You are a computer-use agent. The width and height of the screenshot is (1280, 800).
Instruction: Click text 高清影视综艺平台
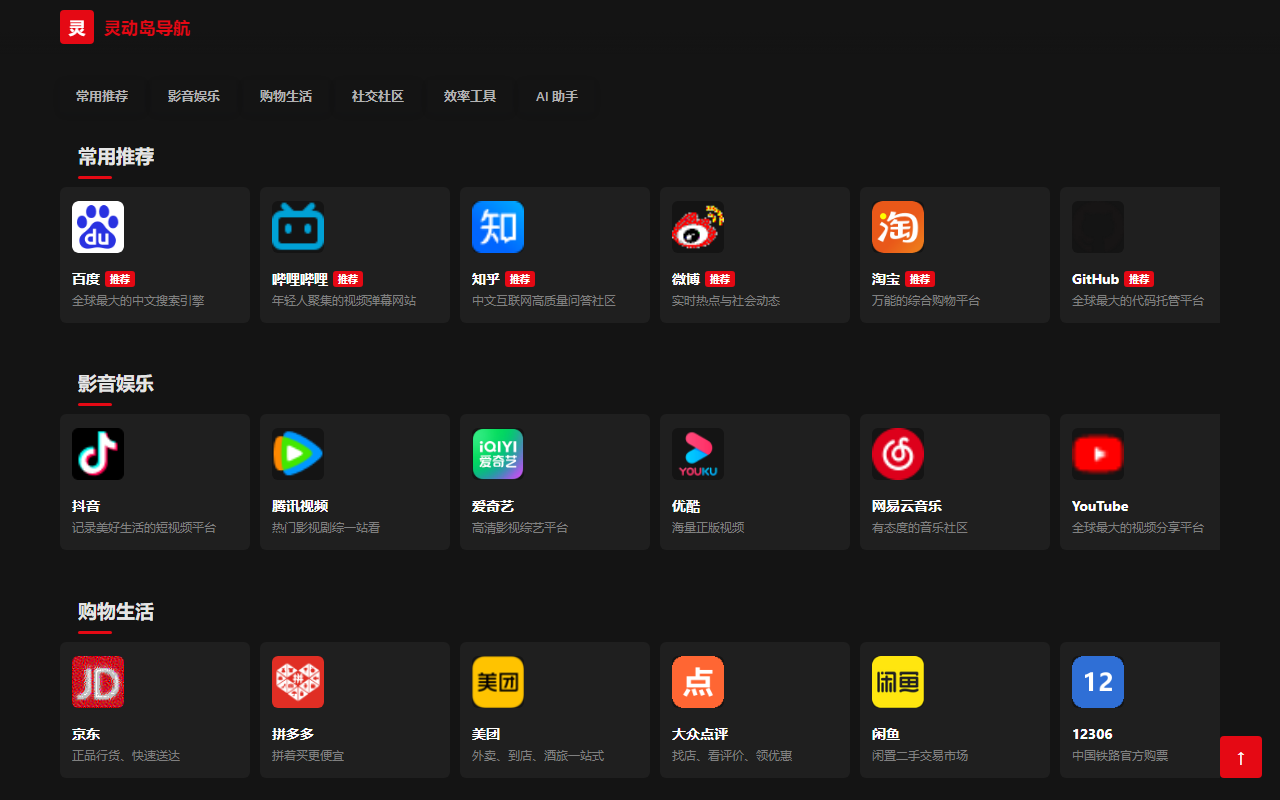click(x=520, y=528)
